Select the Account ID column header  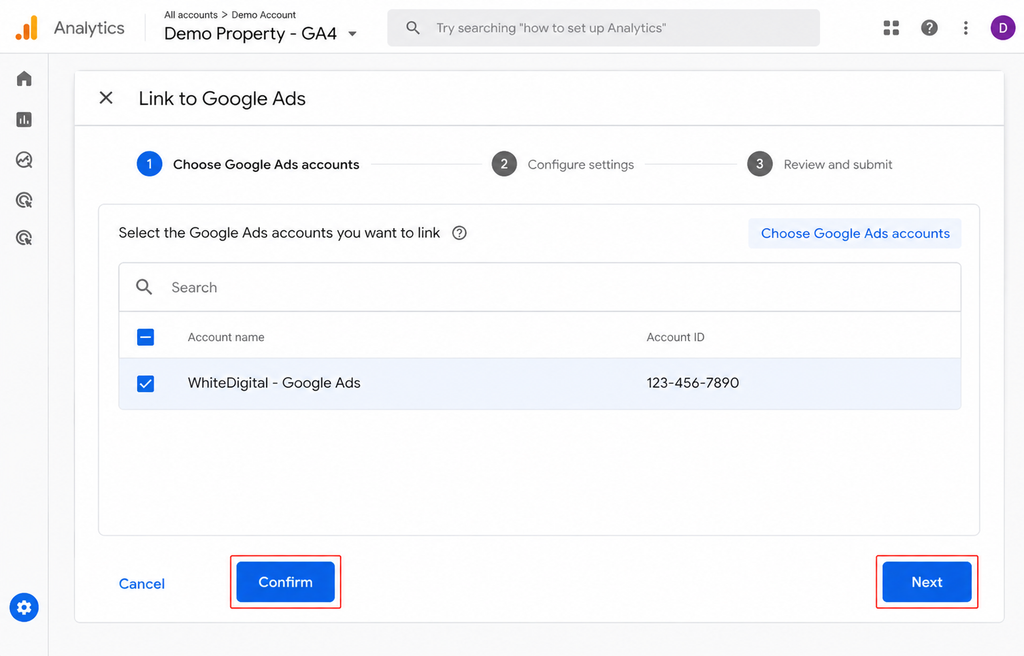675,337
